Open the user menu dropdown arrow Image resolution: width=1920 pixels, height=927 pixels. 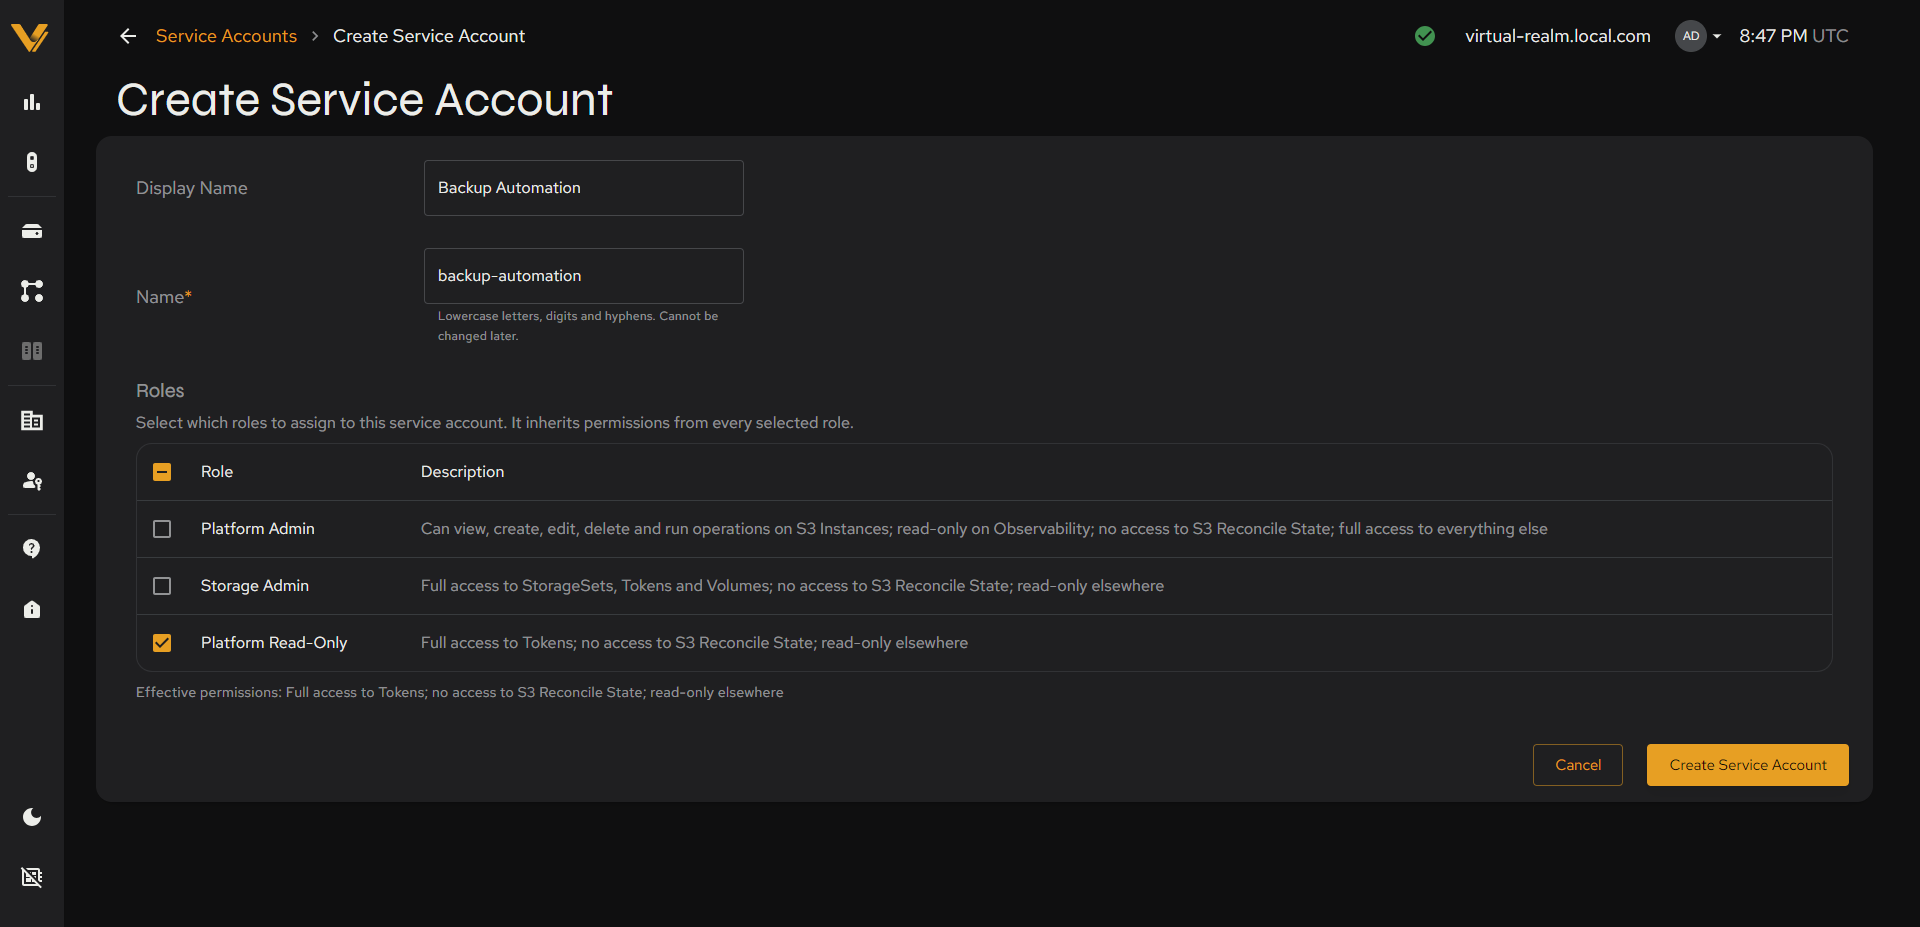point(1717,36)
